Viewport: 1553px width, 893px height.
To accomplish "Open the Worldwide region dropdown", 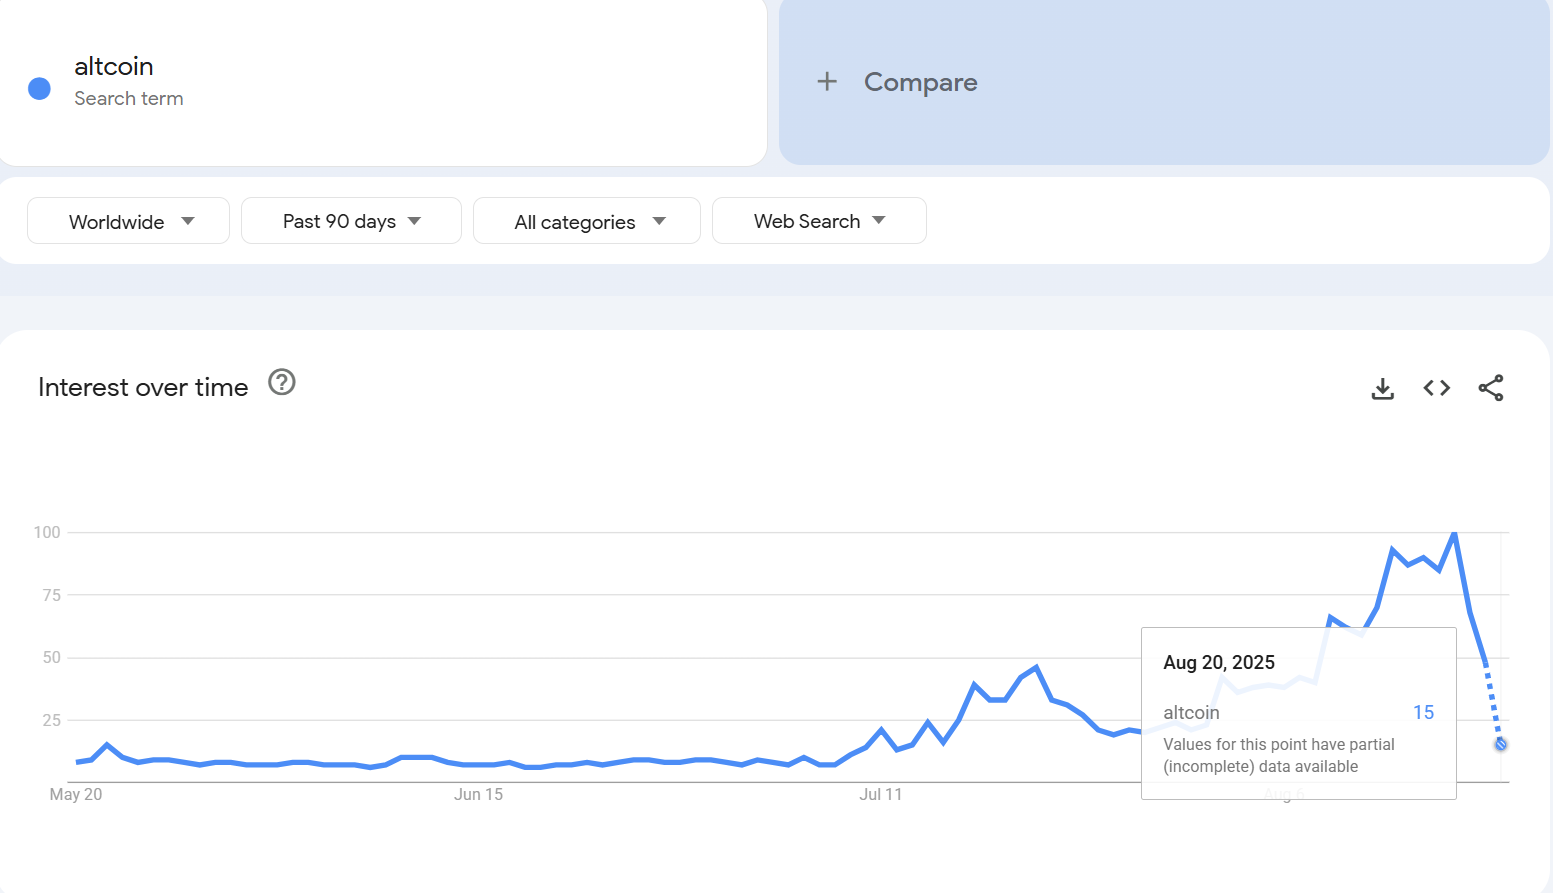I will tap(129, 221).
